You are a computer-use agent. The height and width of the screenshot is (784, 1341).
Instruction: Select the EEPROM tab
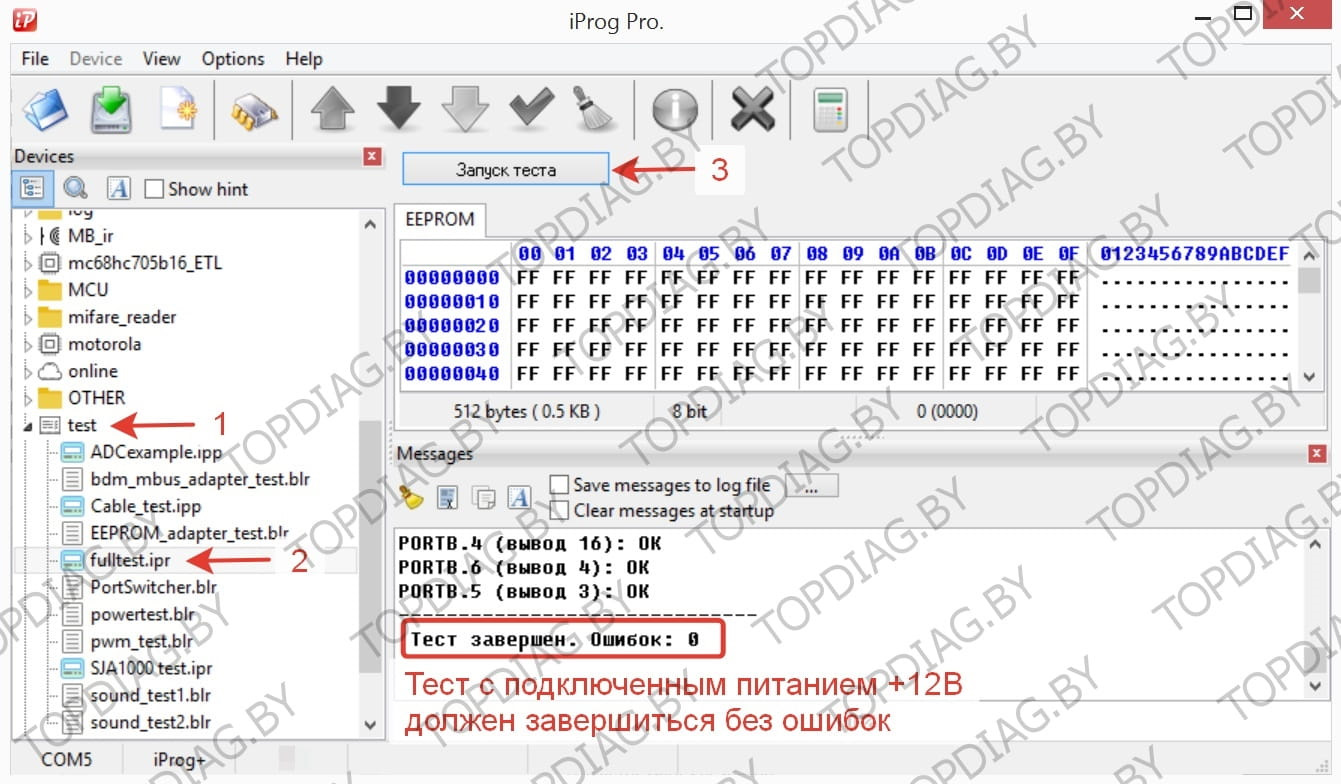pyautogui.click(x=441, y=219)
